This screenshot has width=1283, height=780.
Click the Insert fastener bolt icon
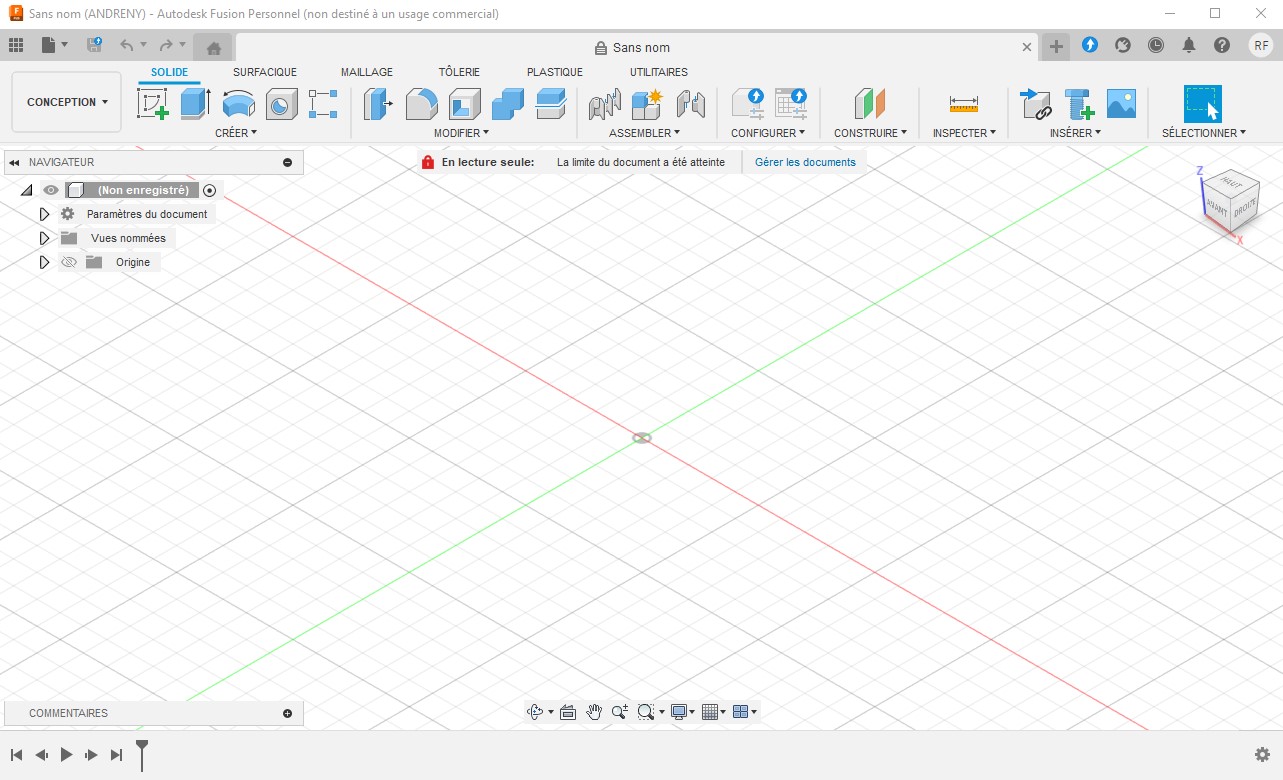pyautogui.click(x=1078, y=104)
